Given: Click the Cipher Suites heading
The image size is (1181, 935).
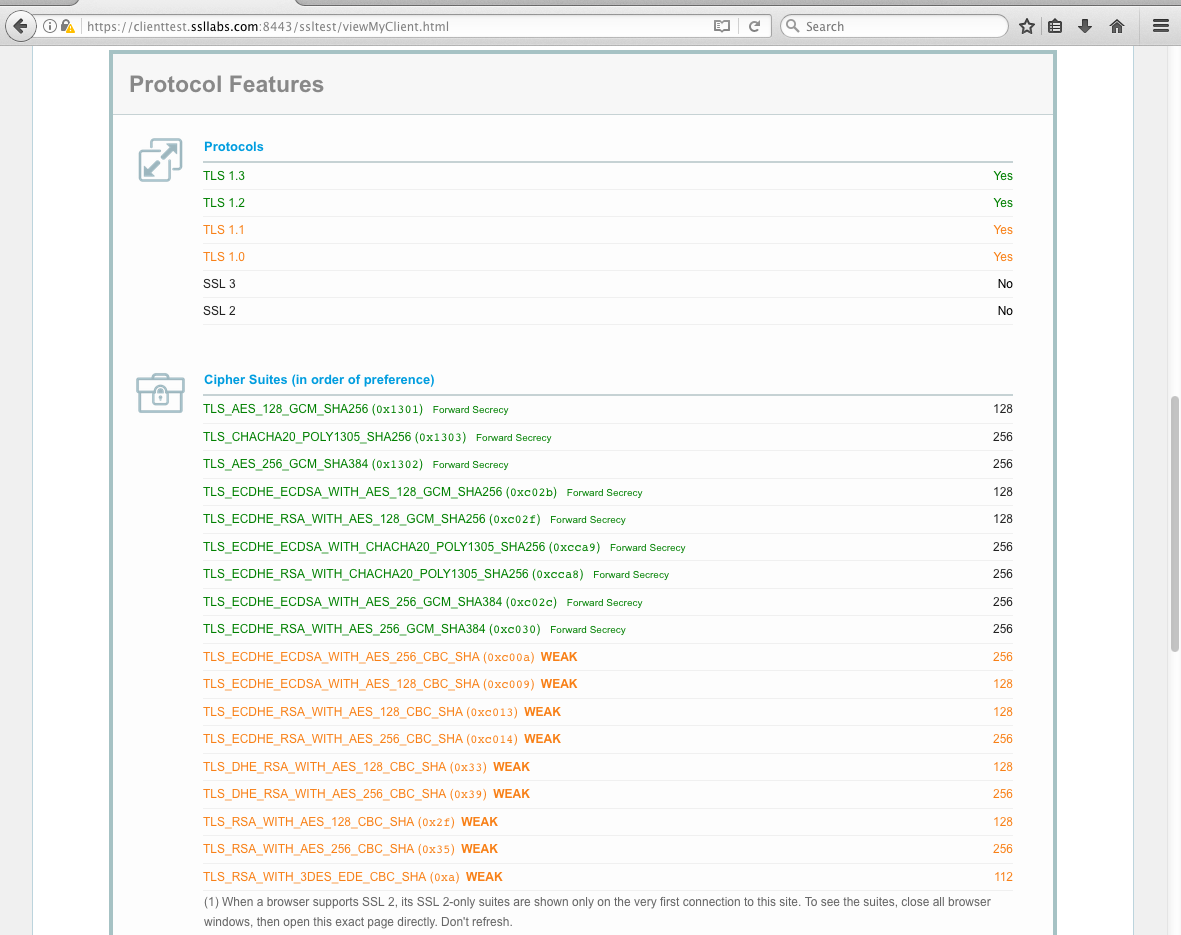Looking at the screenshot, I should pyautogui.click(x=319, y=380).
